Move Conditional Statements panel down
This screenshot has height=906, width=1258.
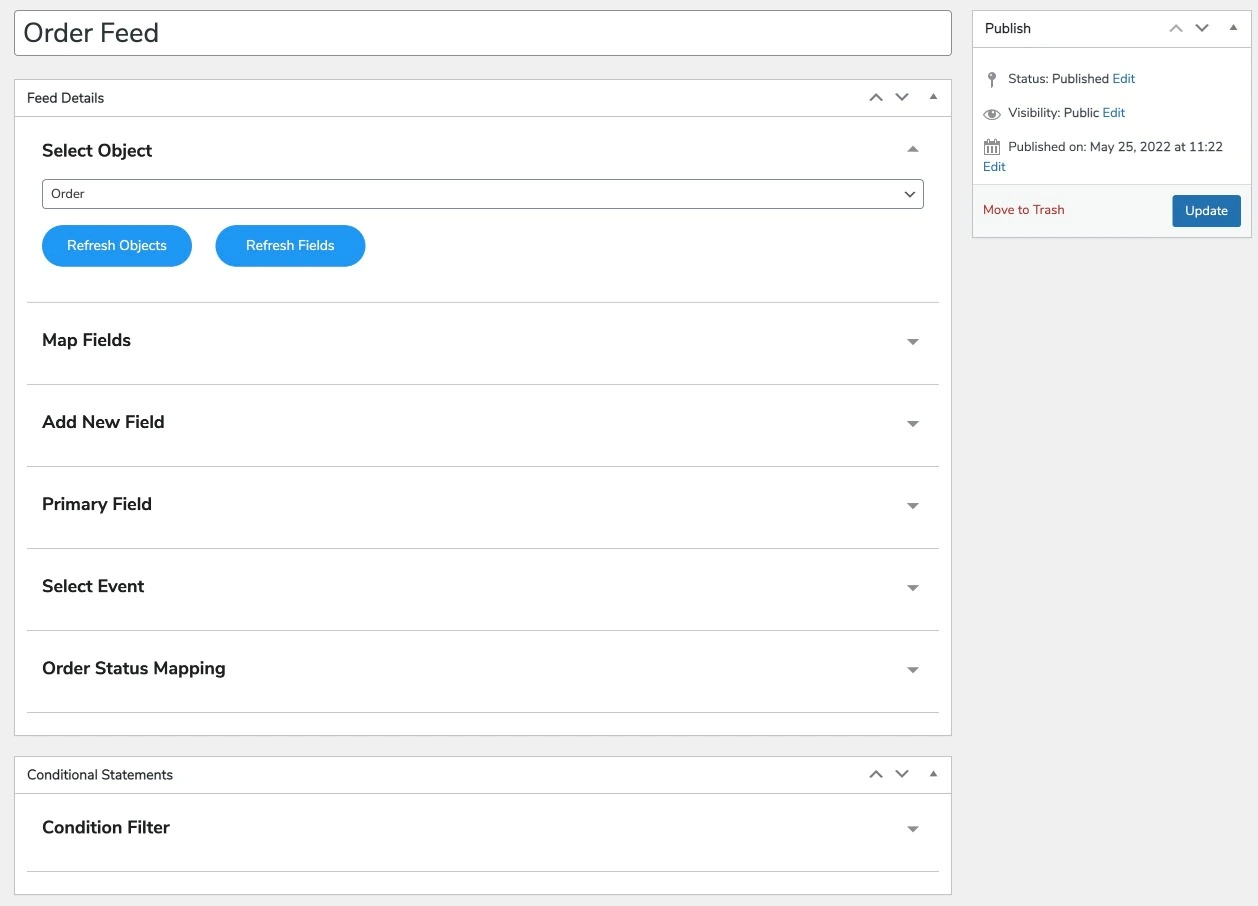point(902,775)
